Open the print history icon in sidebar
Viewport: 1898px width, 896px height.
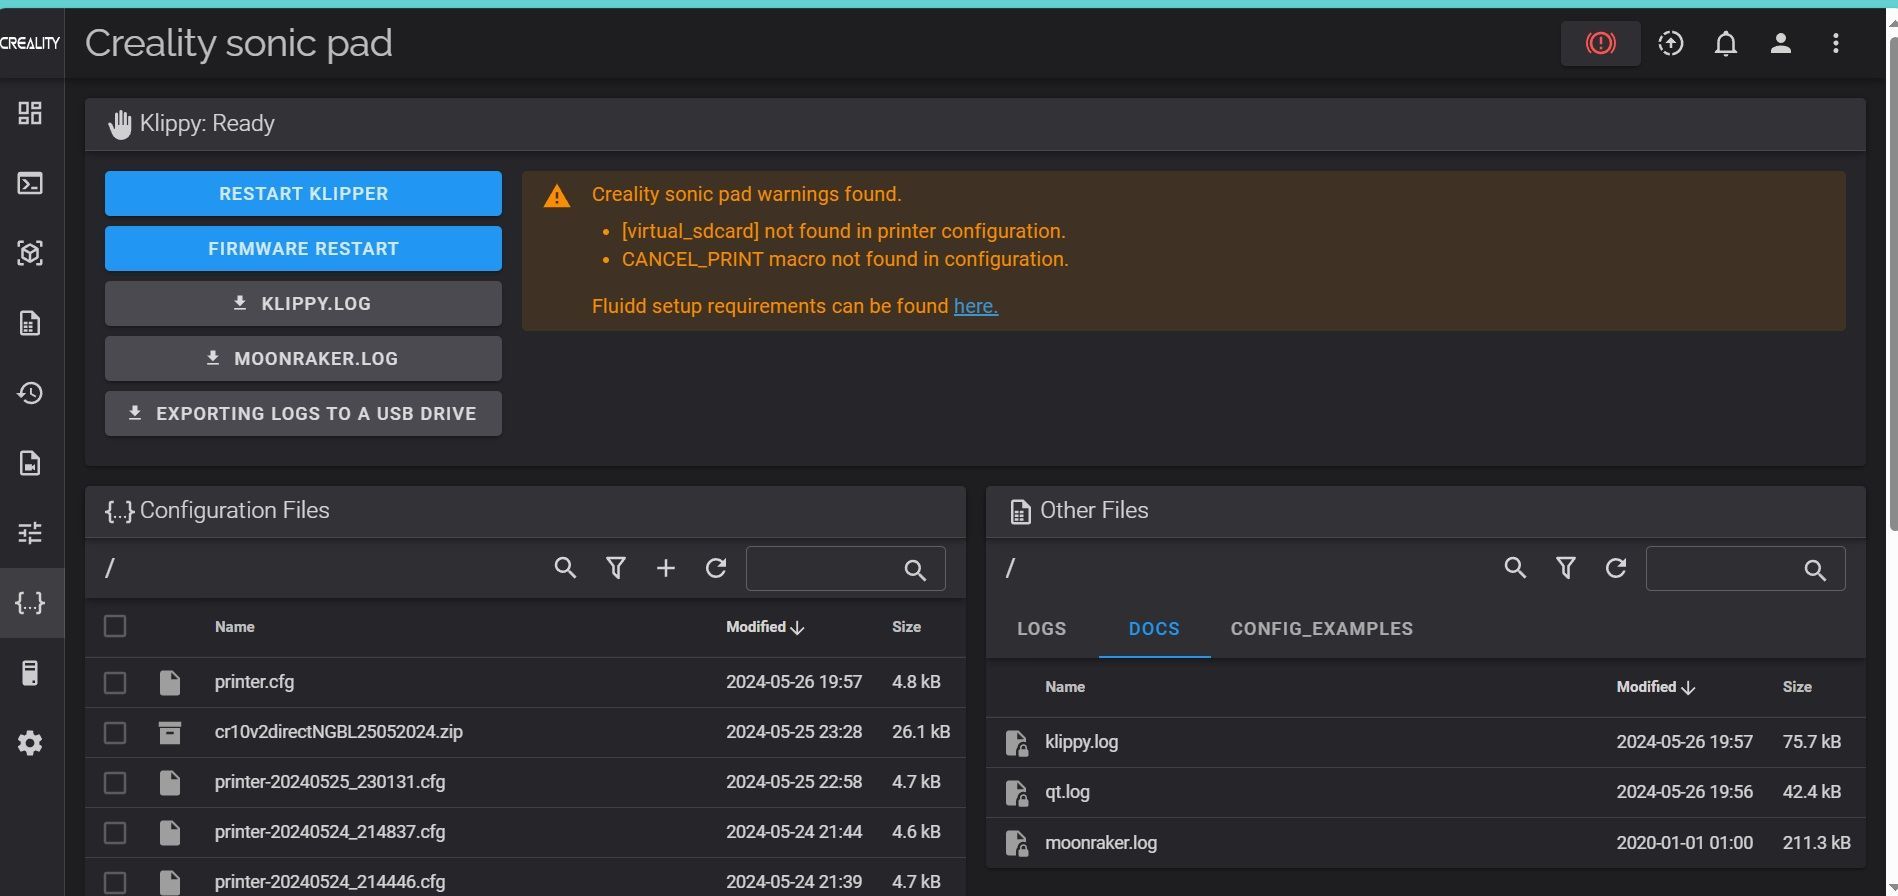[x=30, y=393]
